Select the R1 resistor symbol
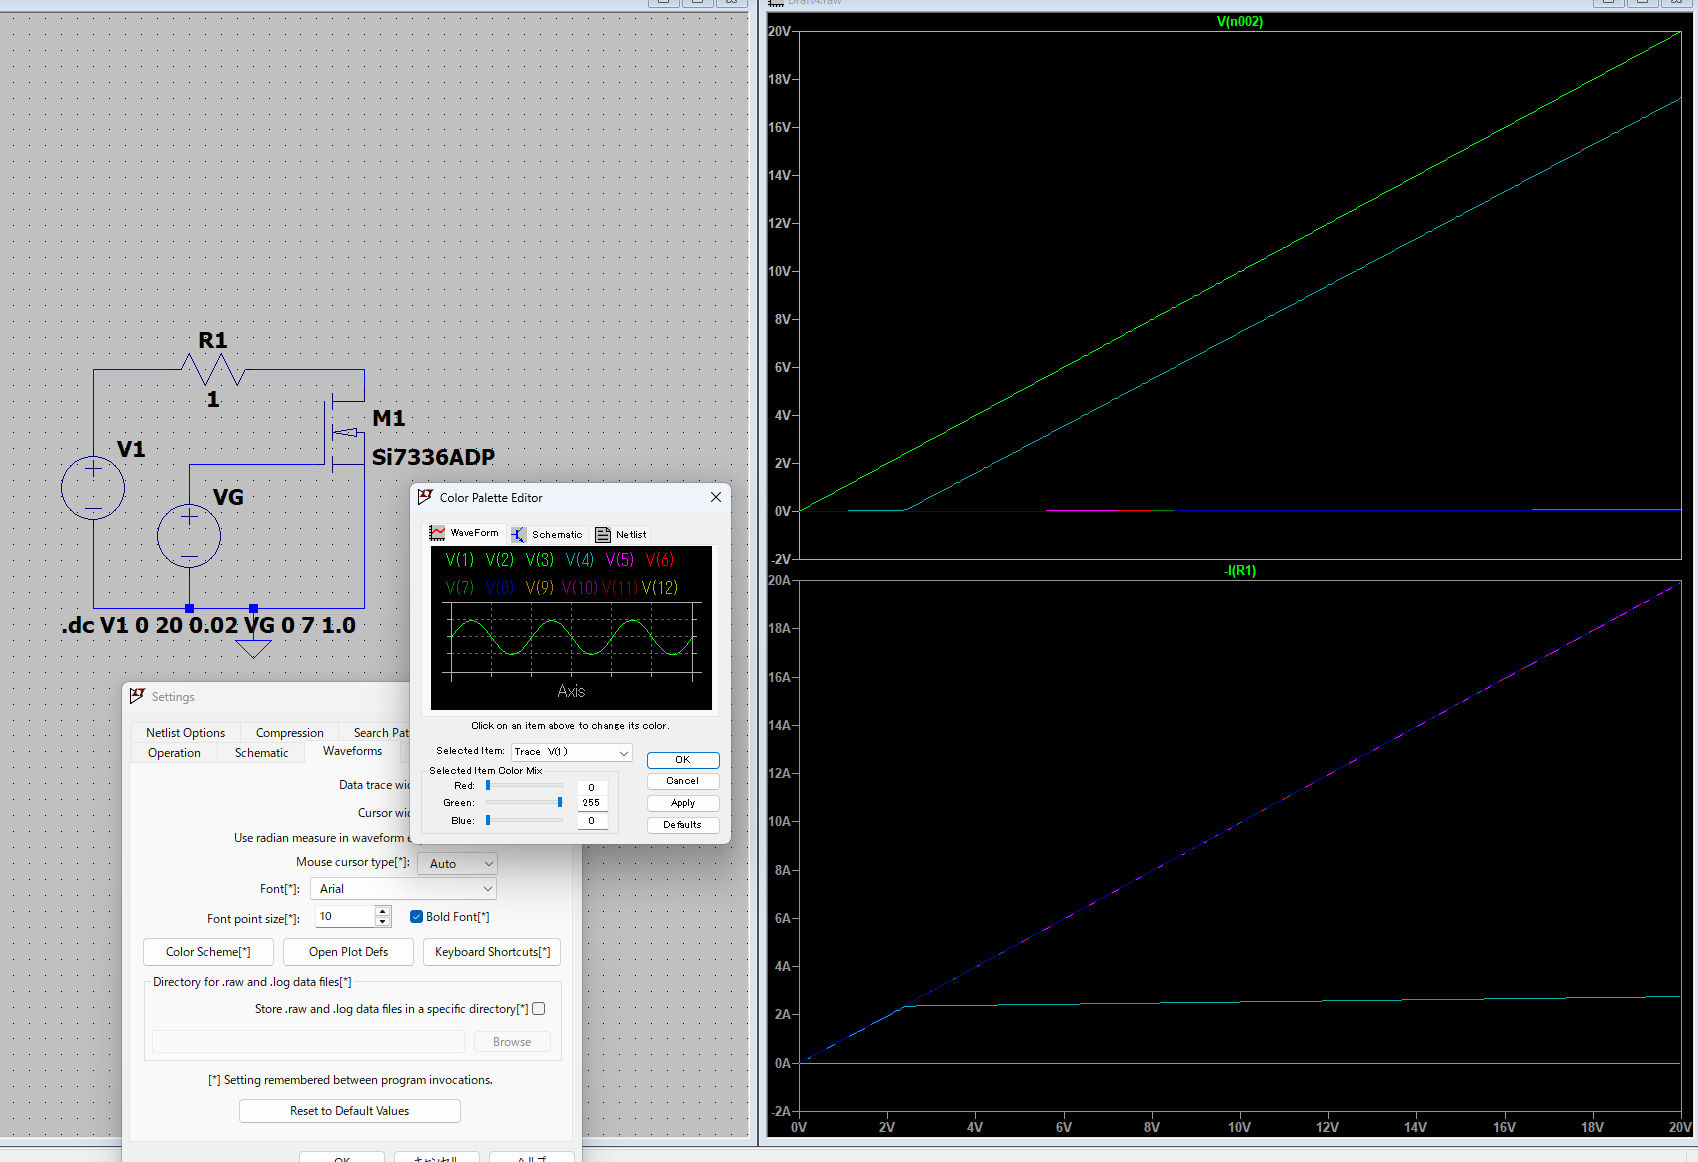Image resolution: width=1698 pixels, height=1162 pixels. [x=213, y=370]
